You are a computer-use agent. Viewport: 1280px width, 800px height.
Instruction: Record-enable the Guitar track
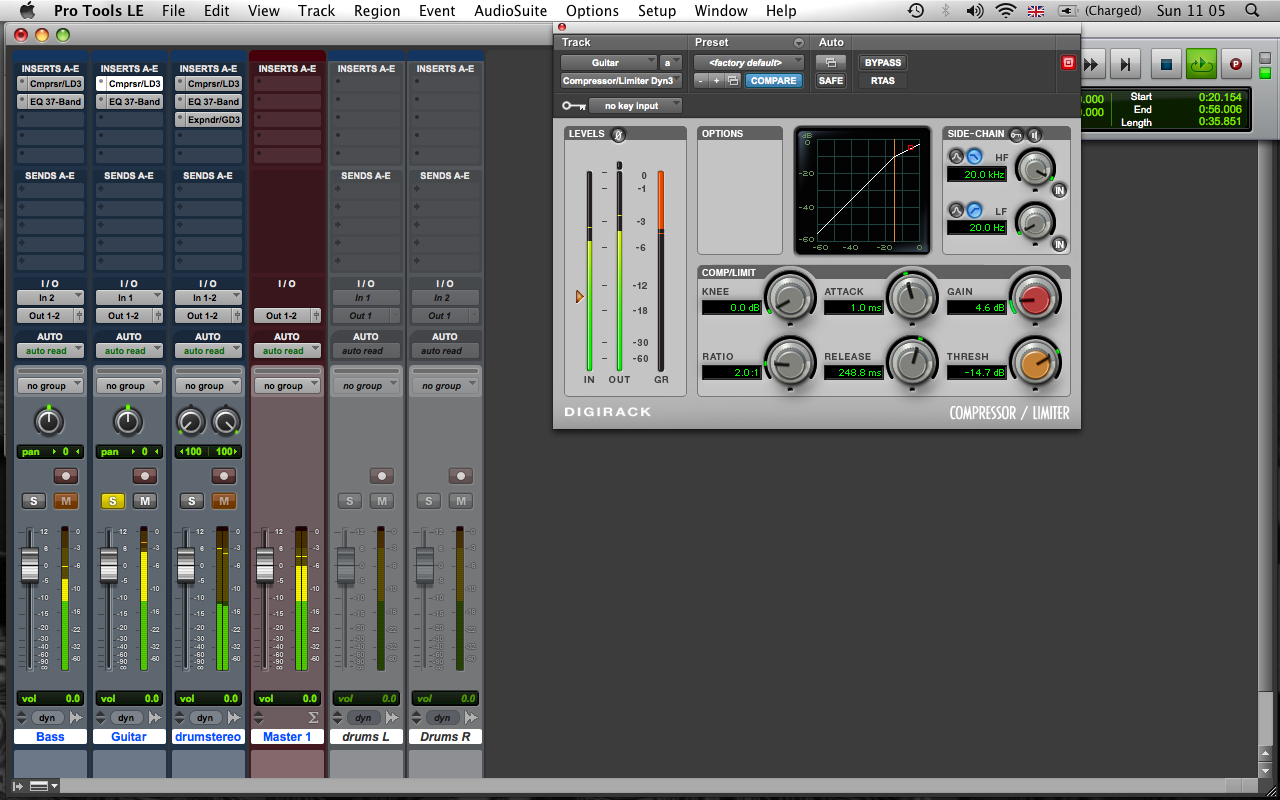[145, 476]
